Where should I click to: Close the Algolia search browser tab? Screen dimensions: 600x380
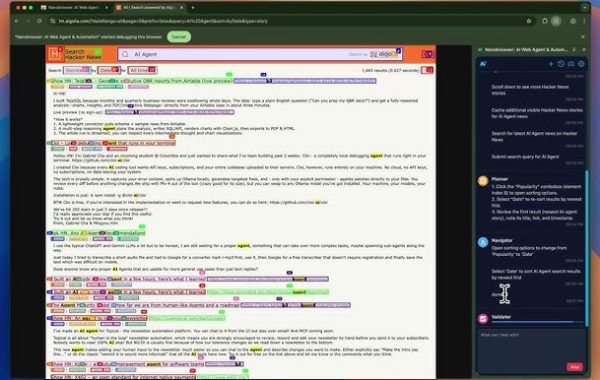[x=182, y=7]
